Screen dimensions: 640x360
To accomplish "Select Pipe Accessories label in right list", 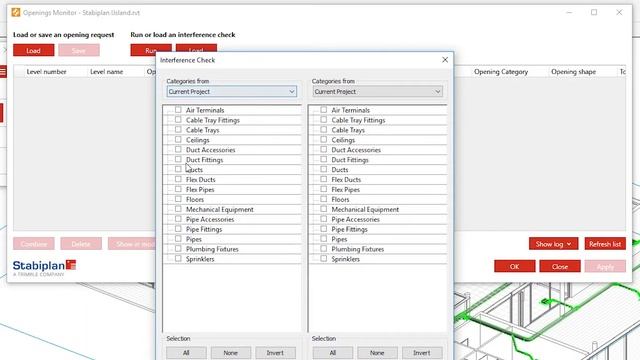I will pyautogui.click(x=356, y=220).
